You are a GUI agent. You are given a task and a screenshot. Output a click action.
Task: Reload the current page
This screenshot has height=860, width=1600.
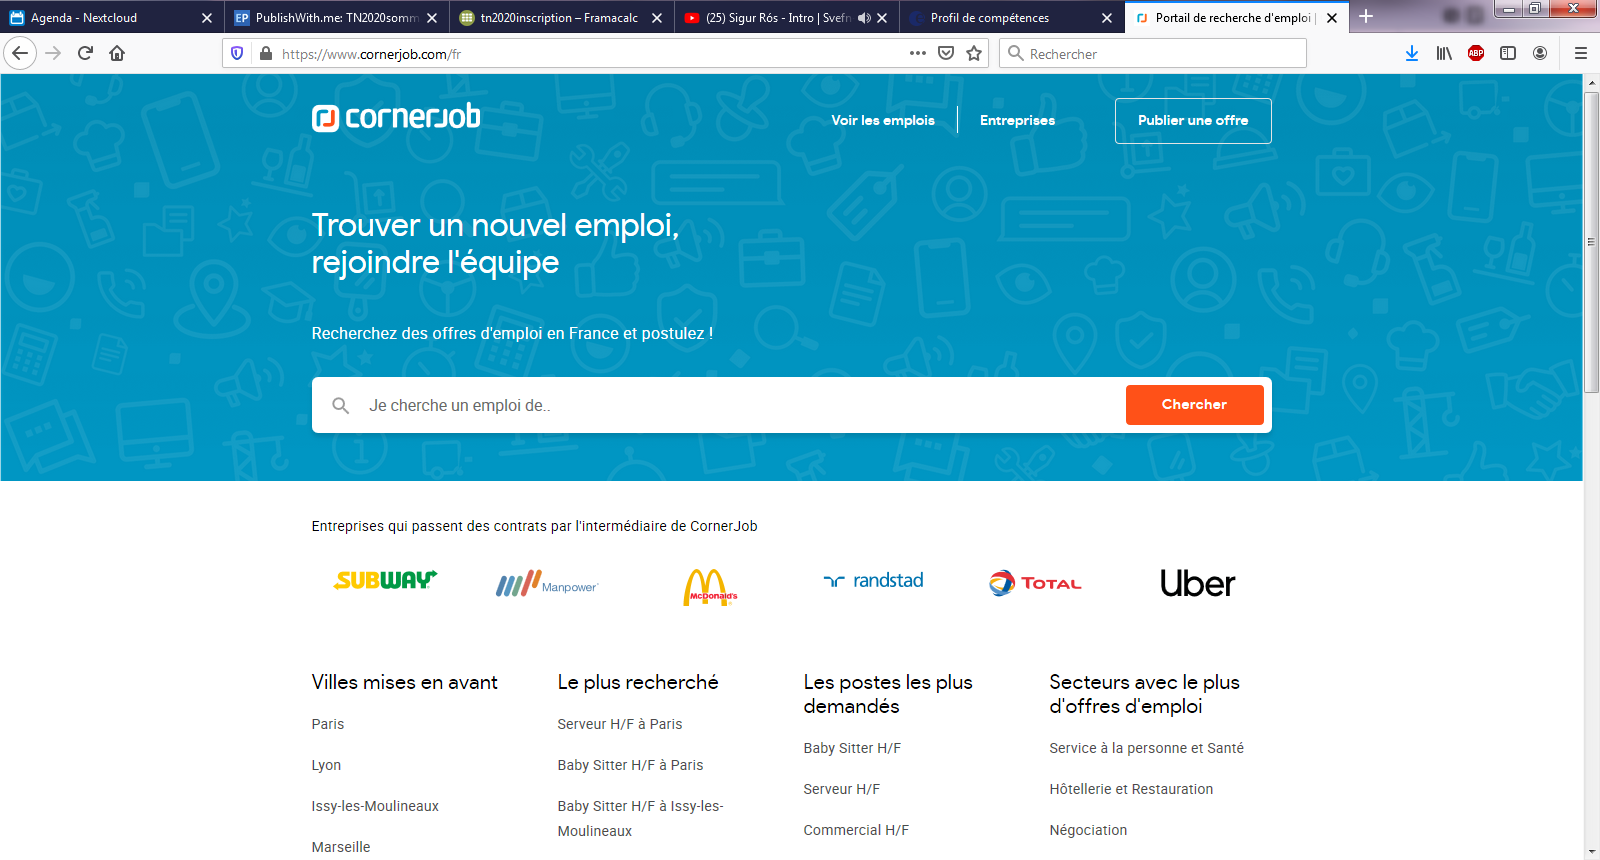click(85, 53)
